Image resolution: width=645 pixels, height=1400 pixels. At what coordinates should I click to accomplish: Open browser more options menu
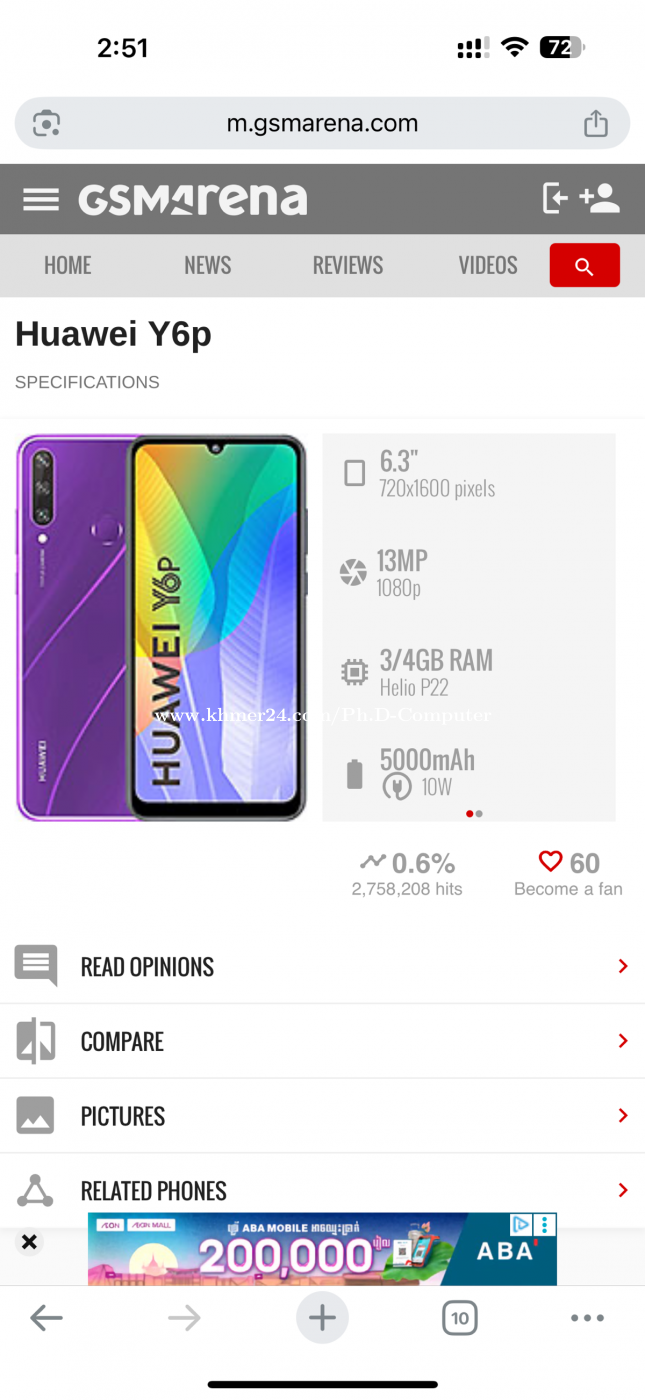coord(587,1318)
